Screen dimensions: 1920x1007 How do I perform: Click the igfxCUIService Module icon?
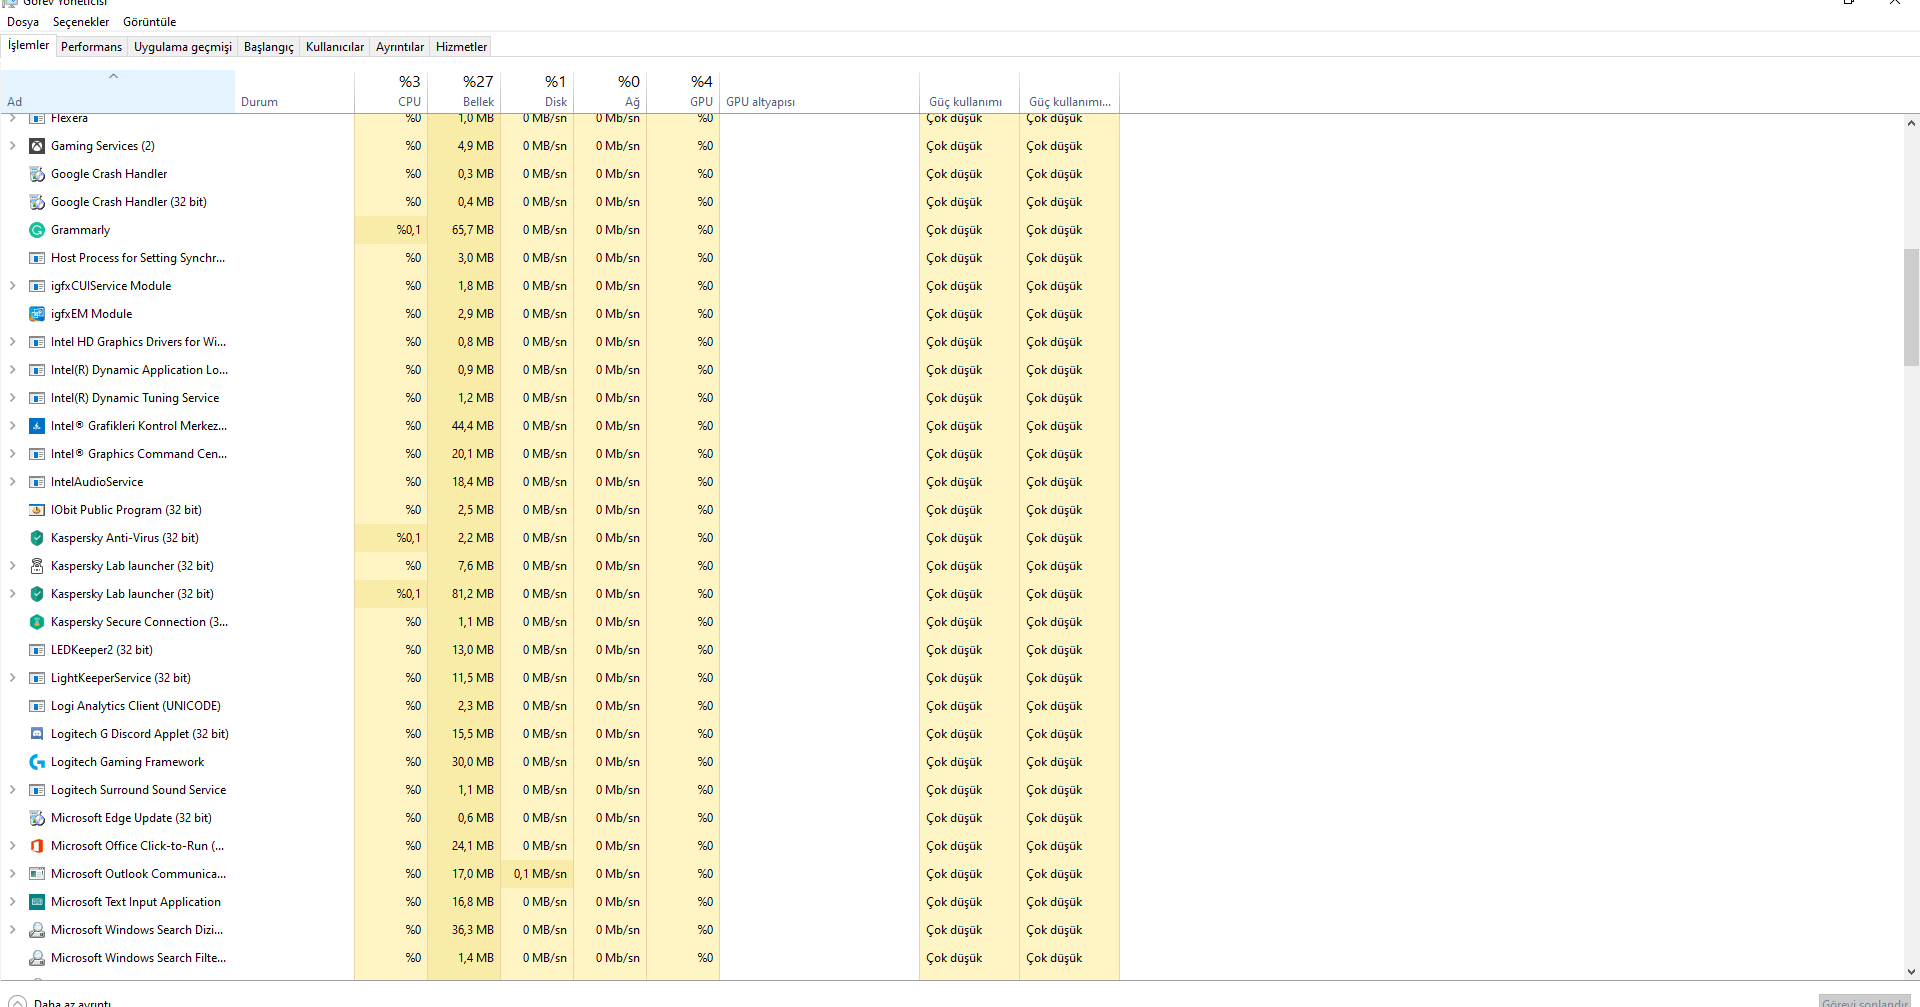37,286
